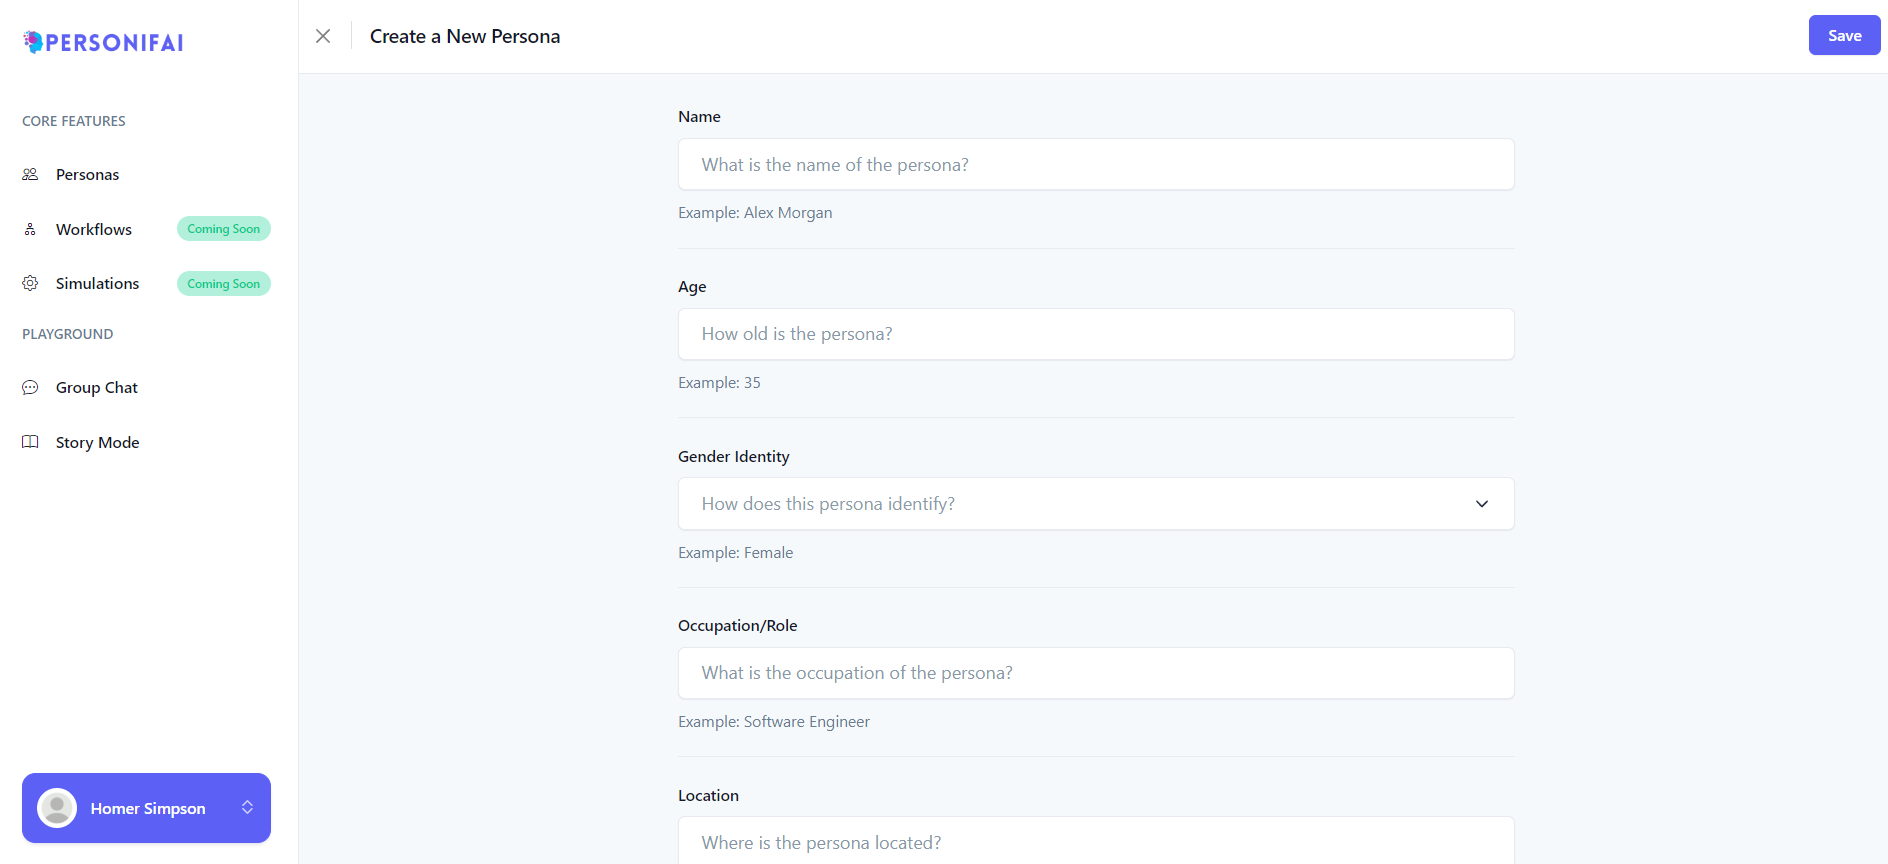Image resolution: width=1888 pixels, height=864 pixels.
Task: Click the Workflows sidebar icon
Action: 30,229
